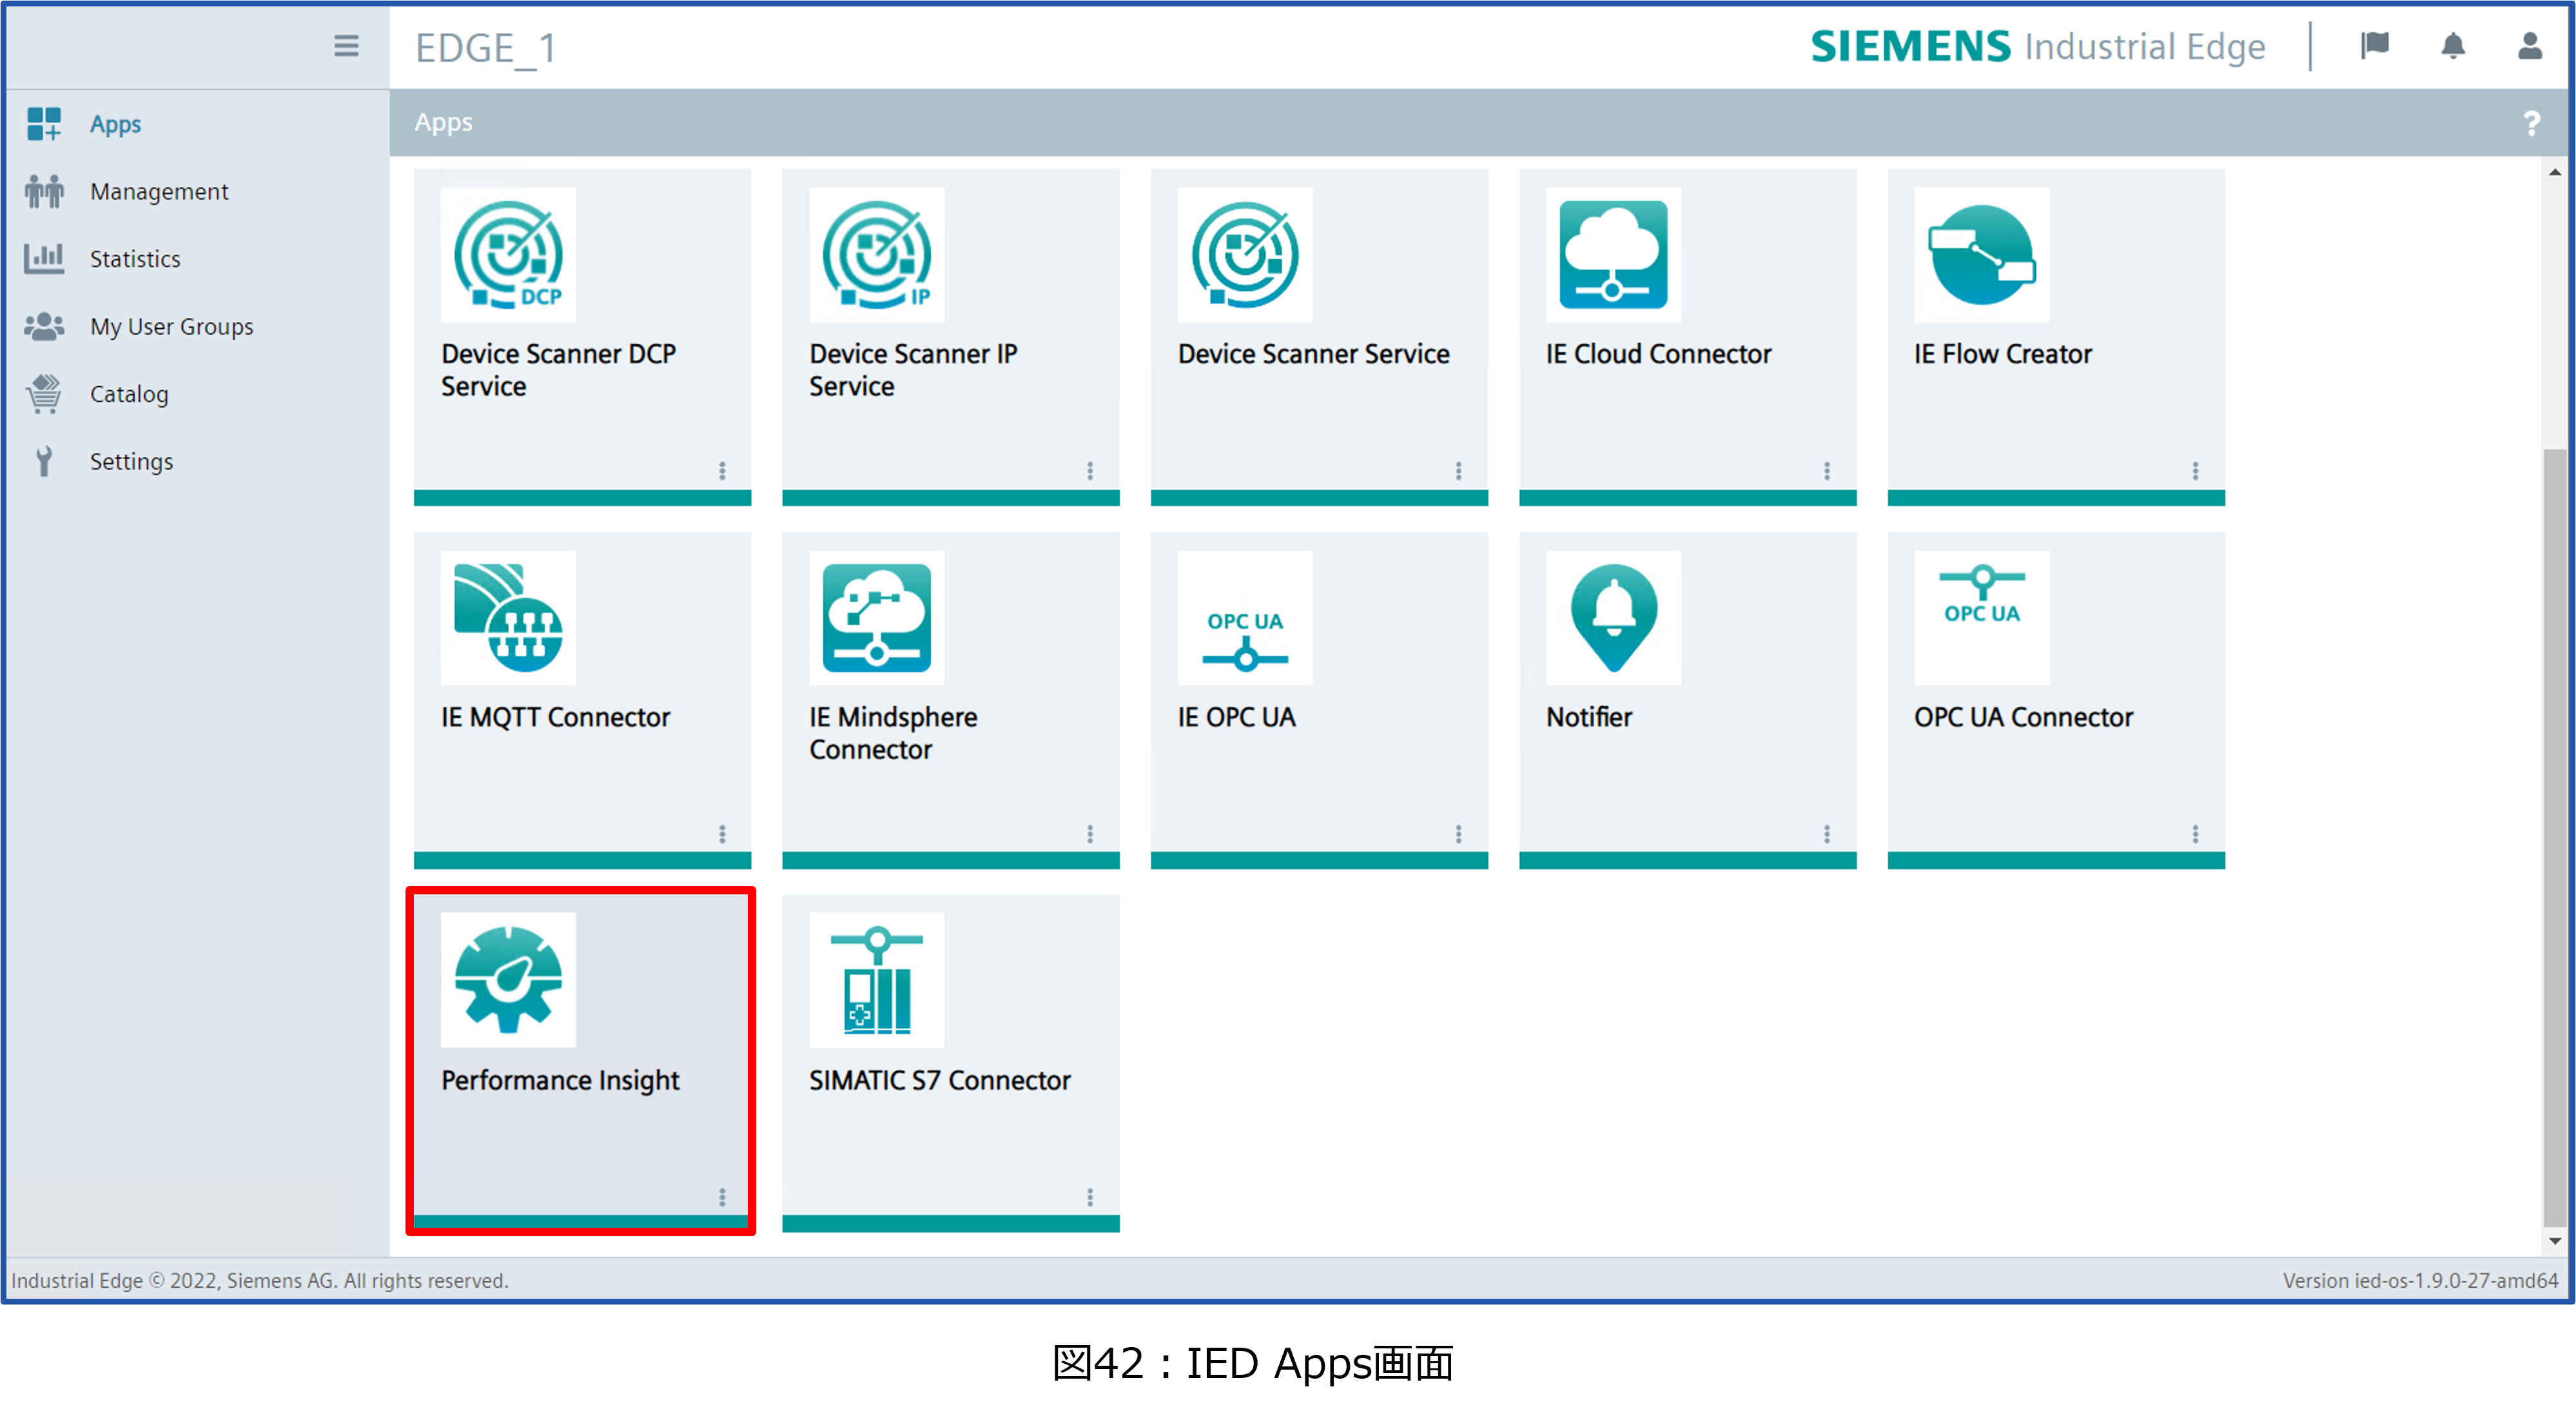Open notifications bell in header

2452,46
